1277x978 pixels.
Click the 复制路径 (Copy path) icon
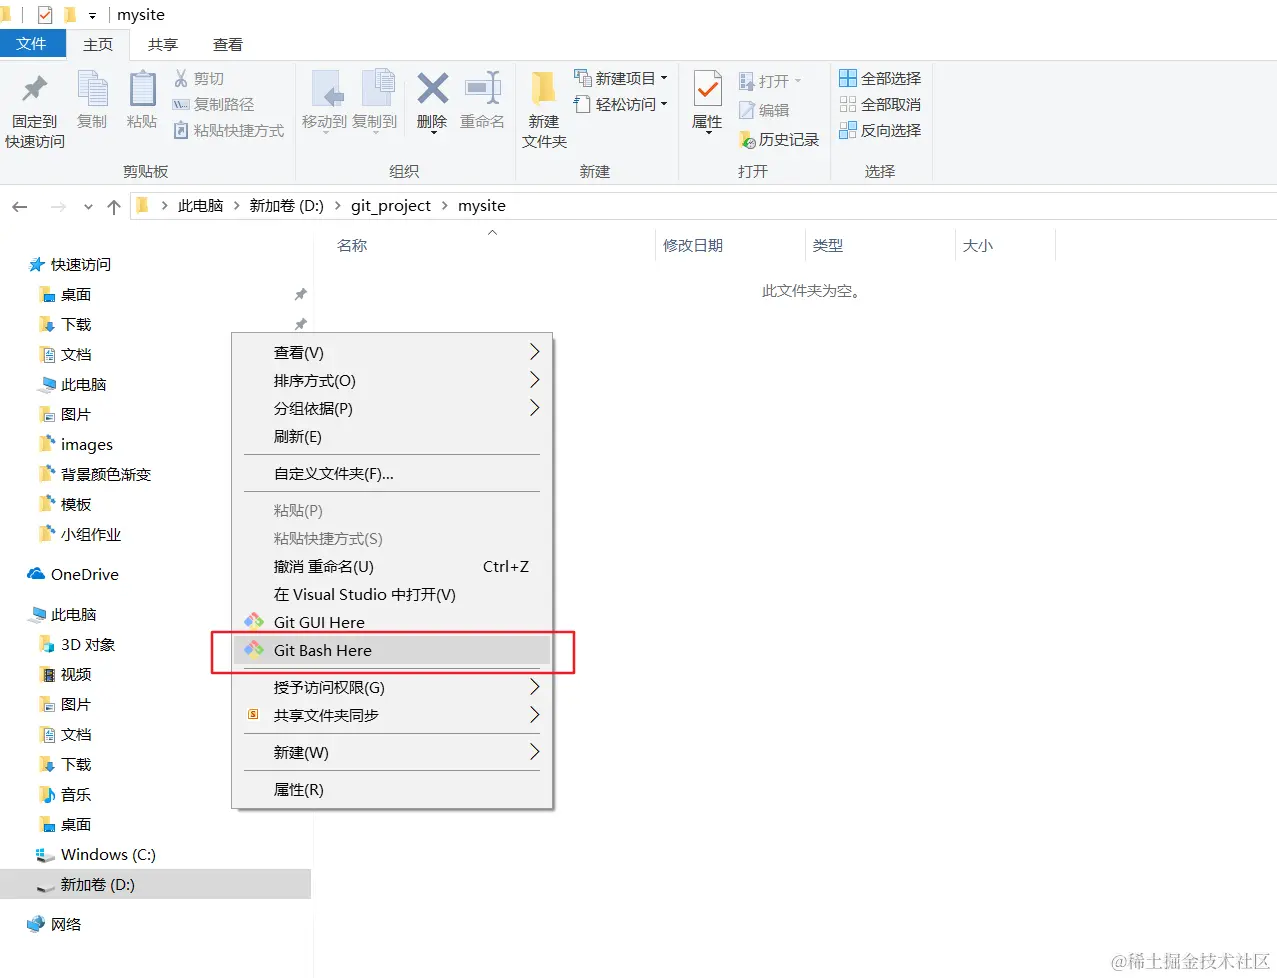click(x=183, y=103)
